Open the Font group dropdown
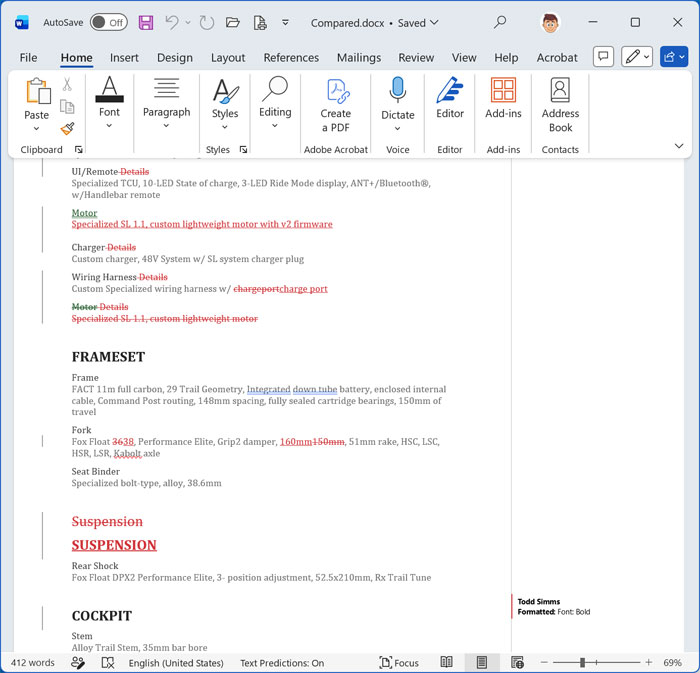This screenshot has height=673, width=700. point(109,104)
